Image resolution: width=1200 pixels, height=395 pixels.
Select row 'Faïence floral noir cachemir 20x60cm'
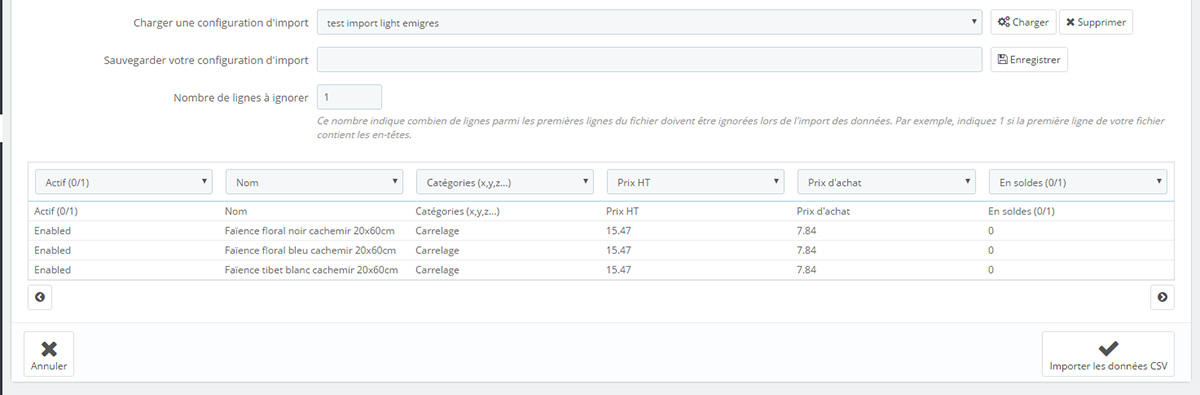click(601, 230)
